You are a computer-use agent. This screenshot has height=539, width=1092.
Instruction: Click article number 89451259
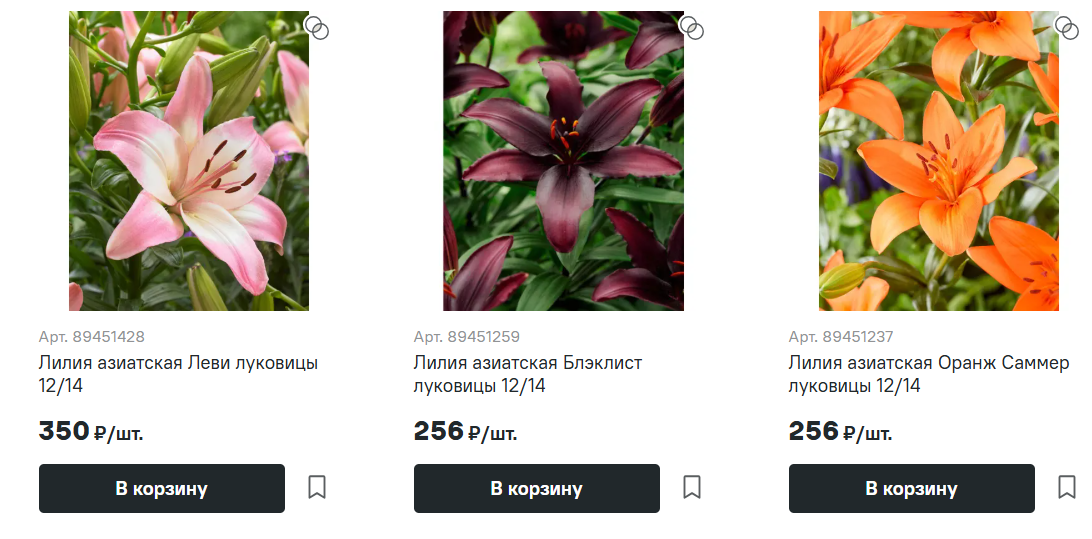467,337
